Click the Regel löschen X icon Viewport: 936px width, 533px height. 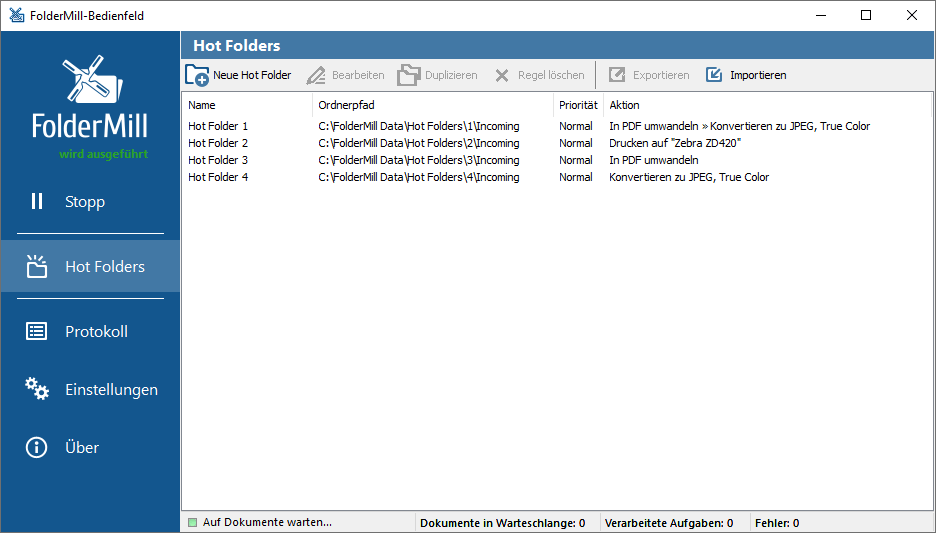tap(502, 75)
